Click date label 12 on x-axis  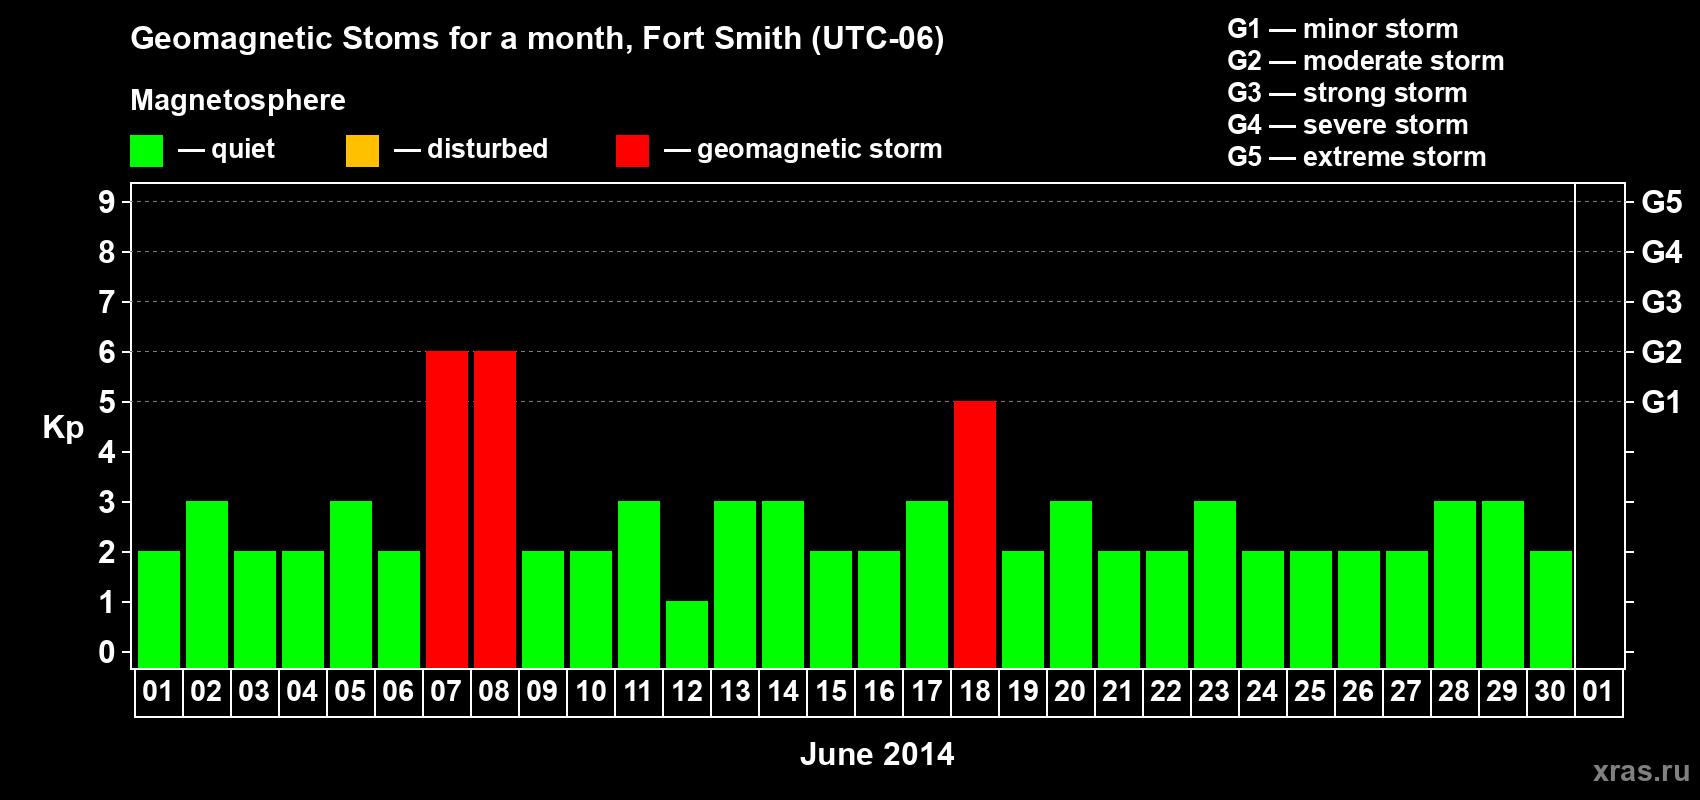(686, 691)
